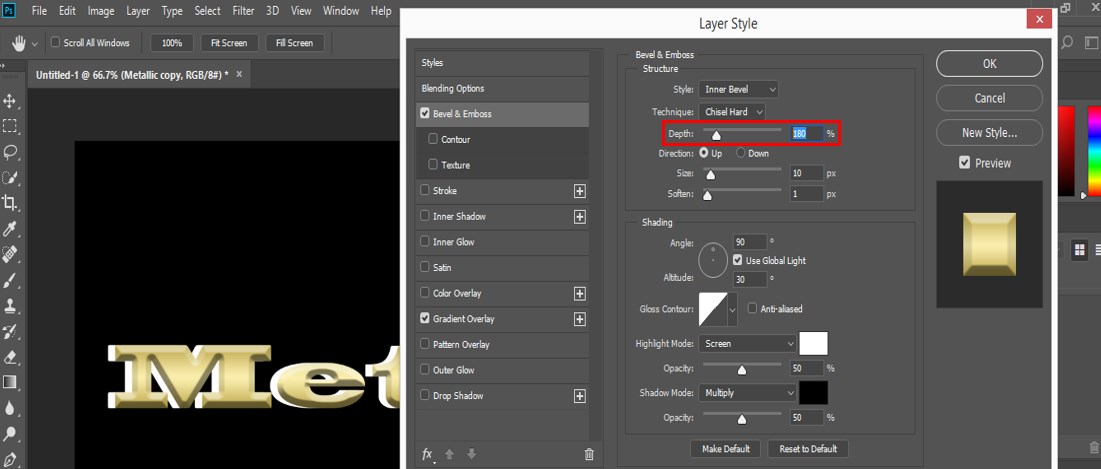This screenshot has width=1101, height=469.
Task: Select the Spot Healing Brush tool
Action: pyautogui.click(x=10, y=254)
